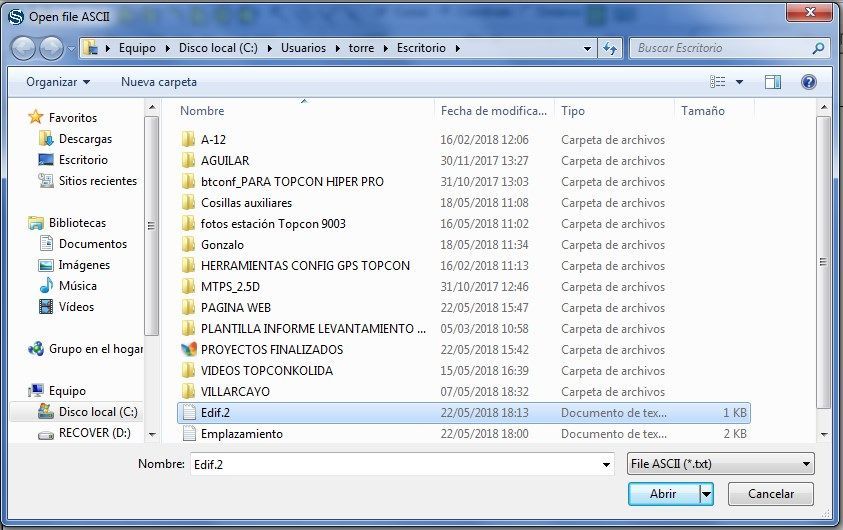This screenshot has height=530, width=843.
Task: Open the view options dropdown arrow
Action: pos(739,82)
